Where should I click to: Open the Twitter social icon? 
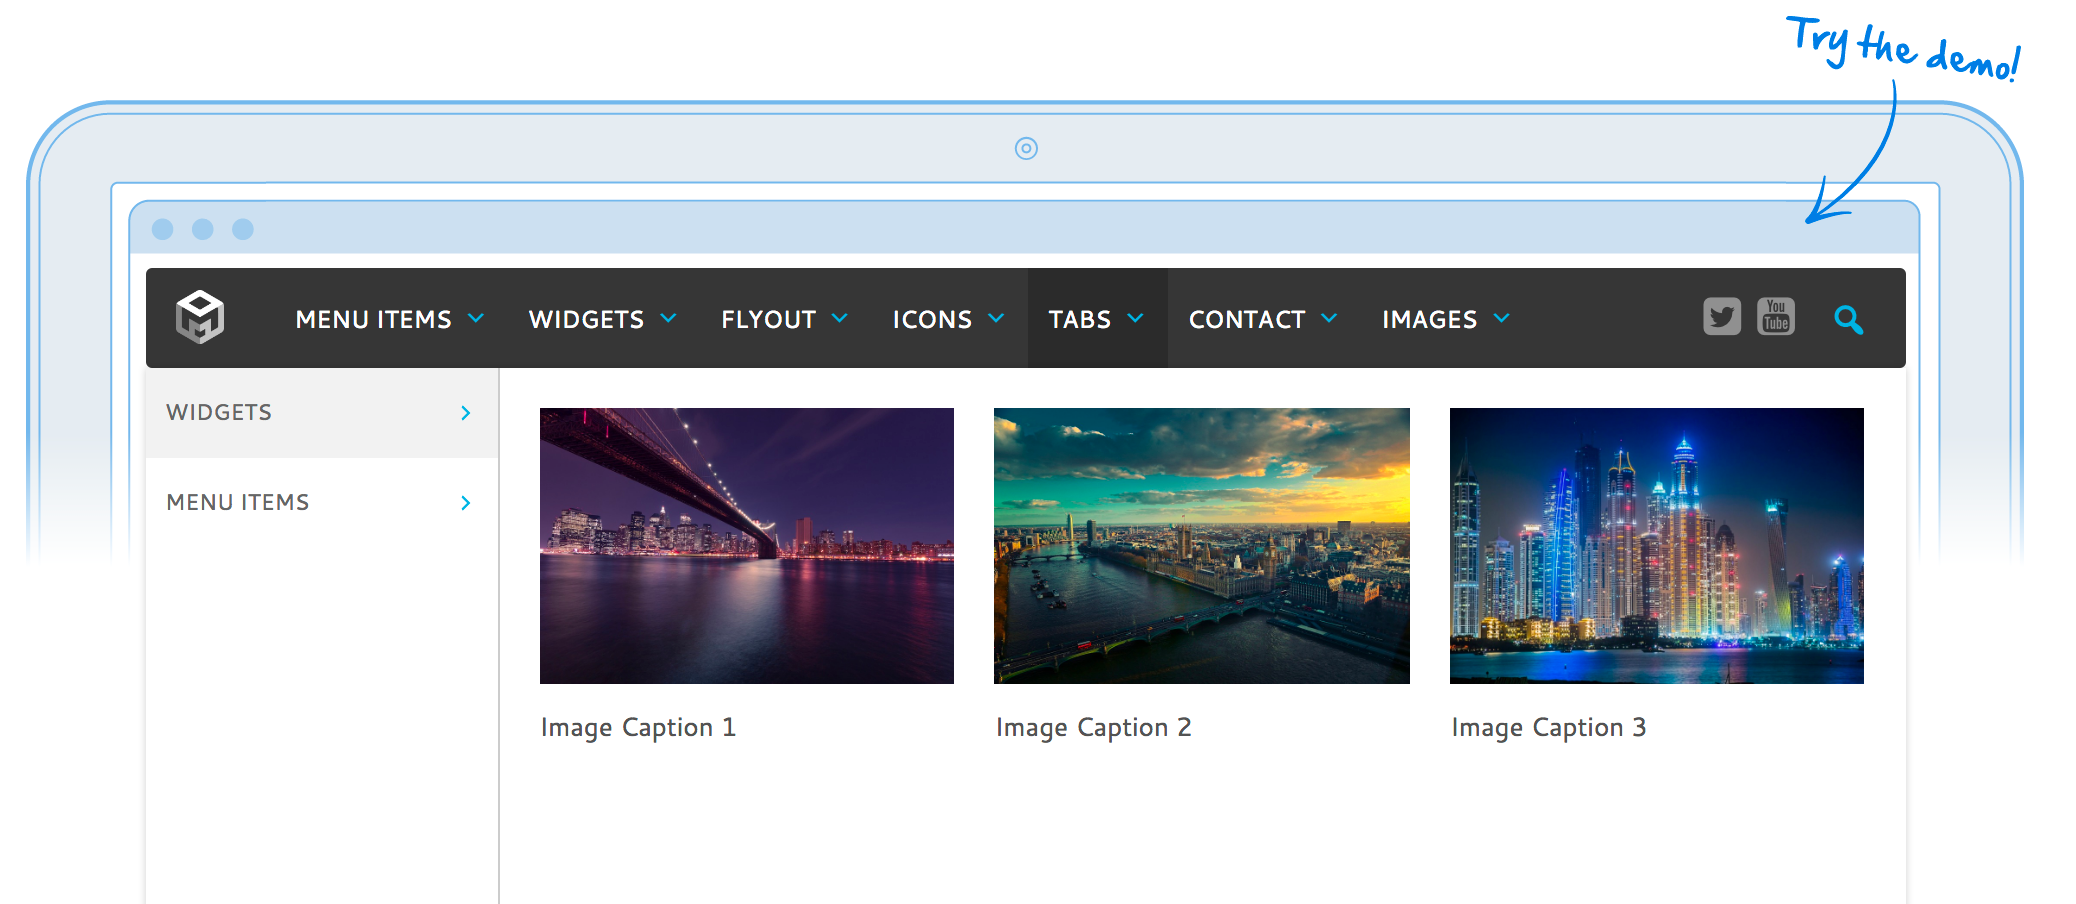point(1721,317)
